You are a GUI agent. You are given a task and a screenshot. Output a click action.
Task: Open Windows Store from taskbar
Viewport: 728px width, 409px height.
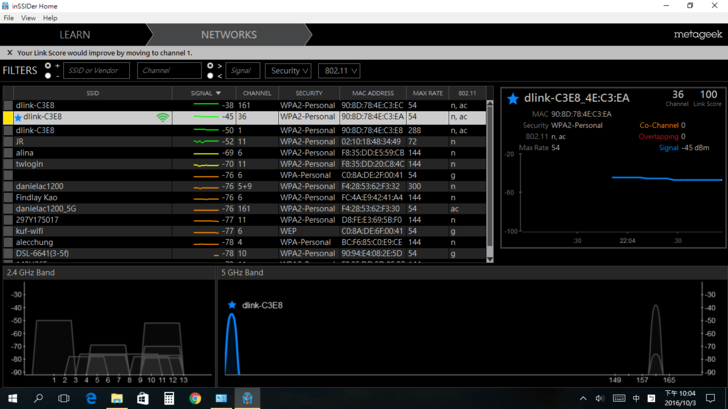coord(143,398)
